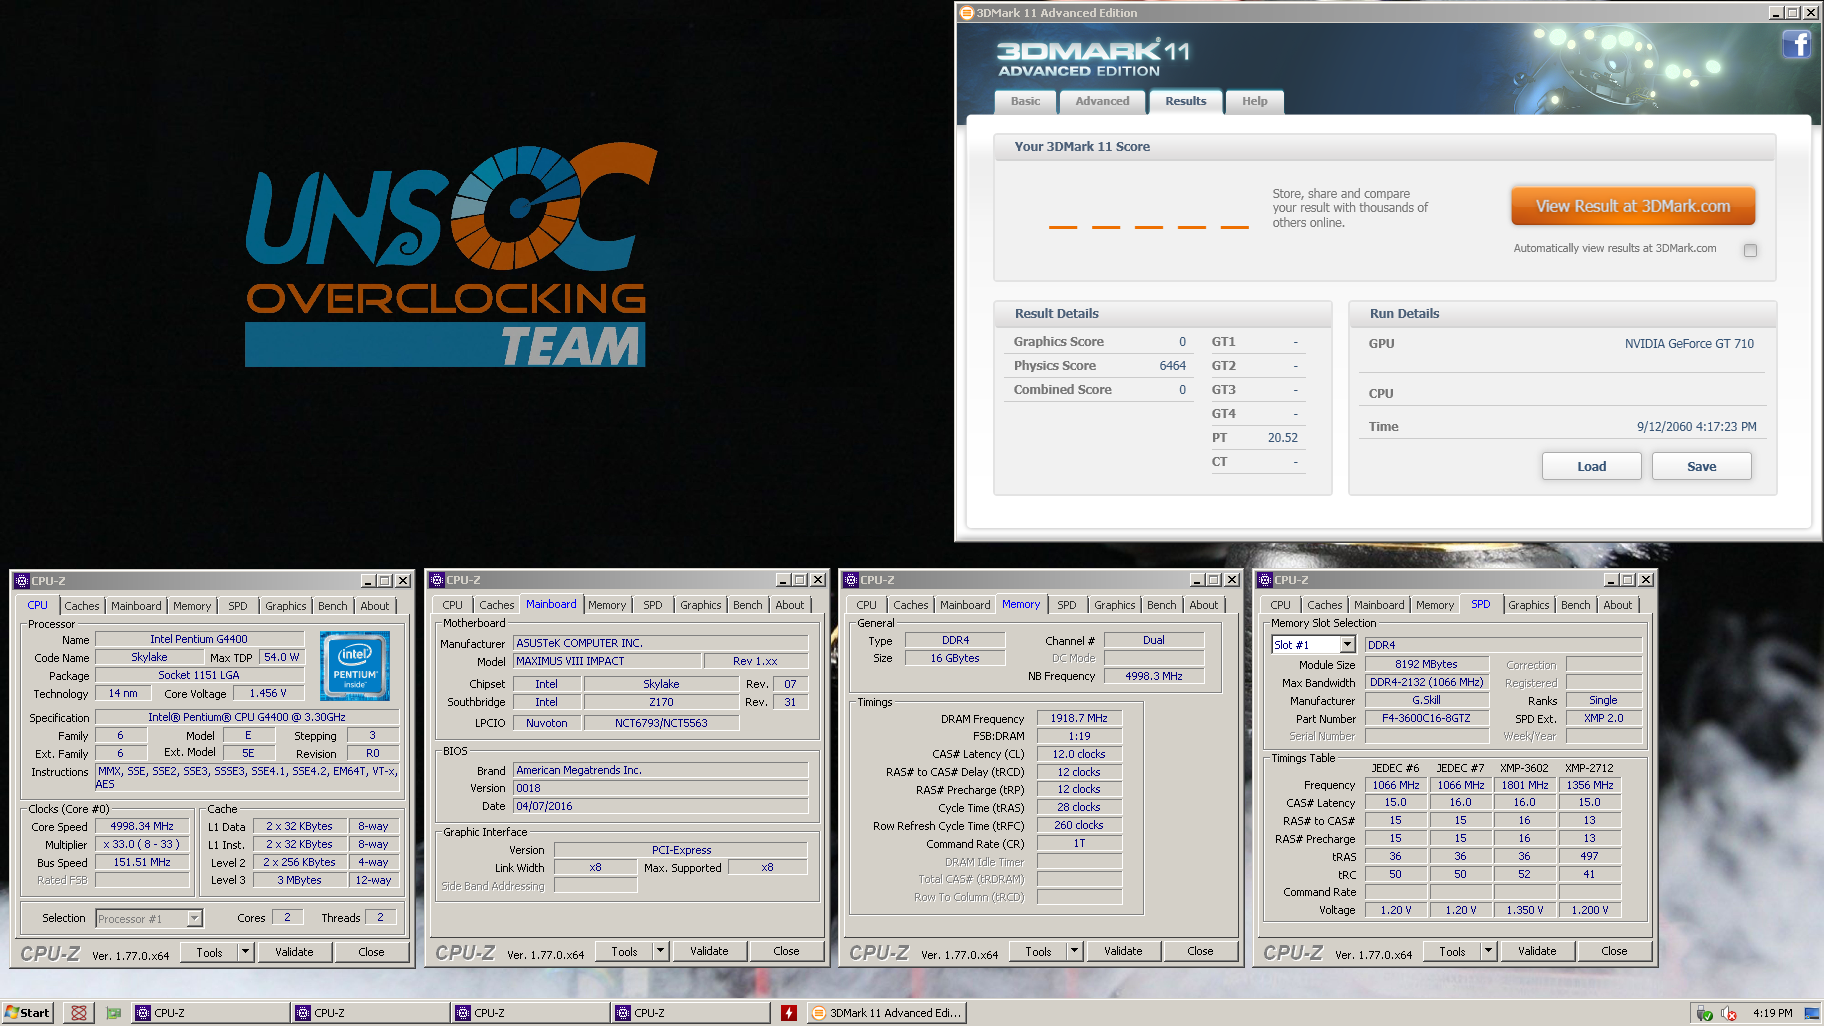
Task: Click the green graphics card quick-launch icon
Action: tap(114, 1013)
